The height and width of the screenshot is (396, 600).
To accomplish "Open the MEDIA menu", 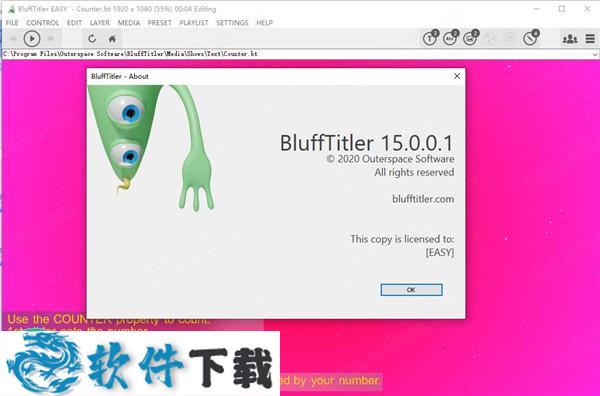I will tap(129, 23).
